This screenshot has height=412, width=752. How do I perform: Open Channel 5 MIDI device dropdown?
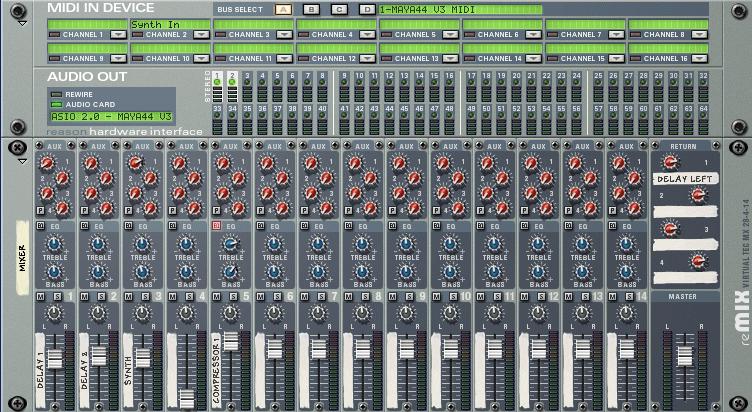point(450,35)
